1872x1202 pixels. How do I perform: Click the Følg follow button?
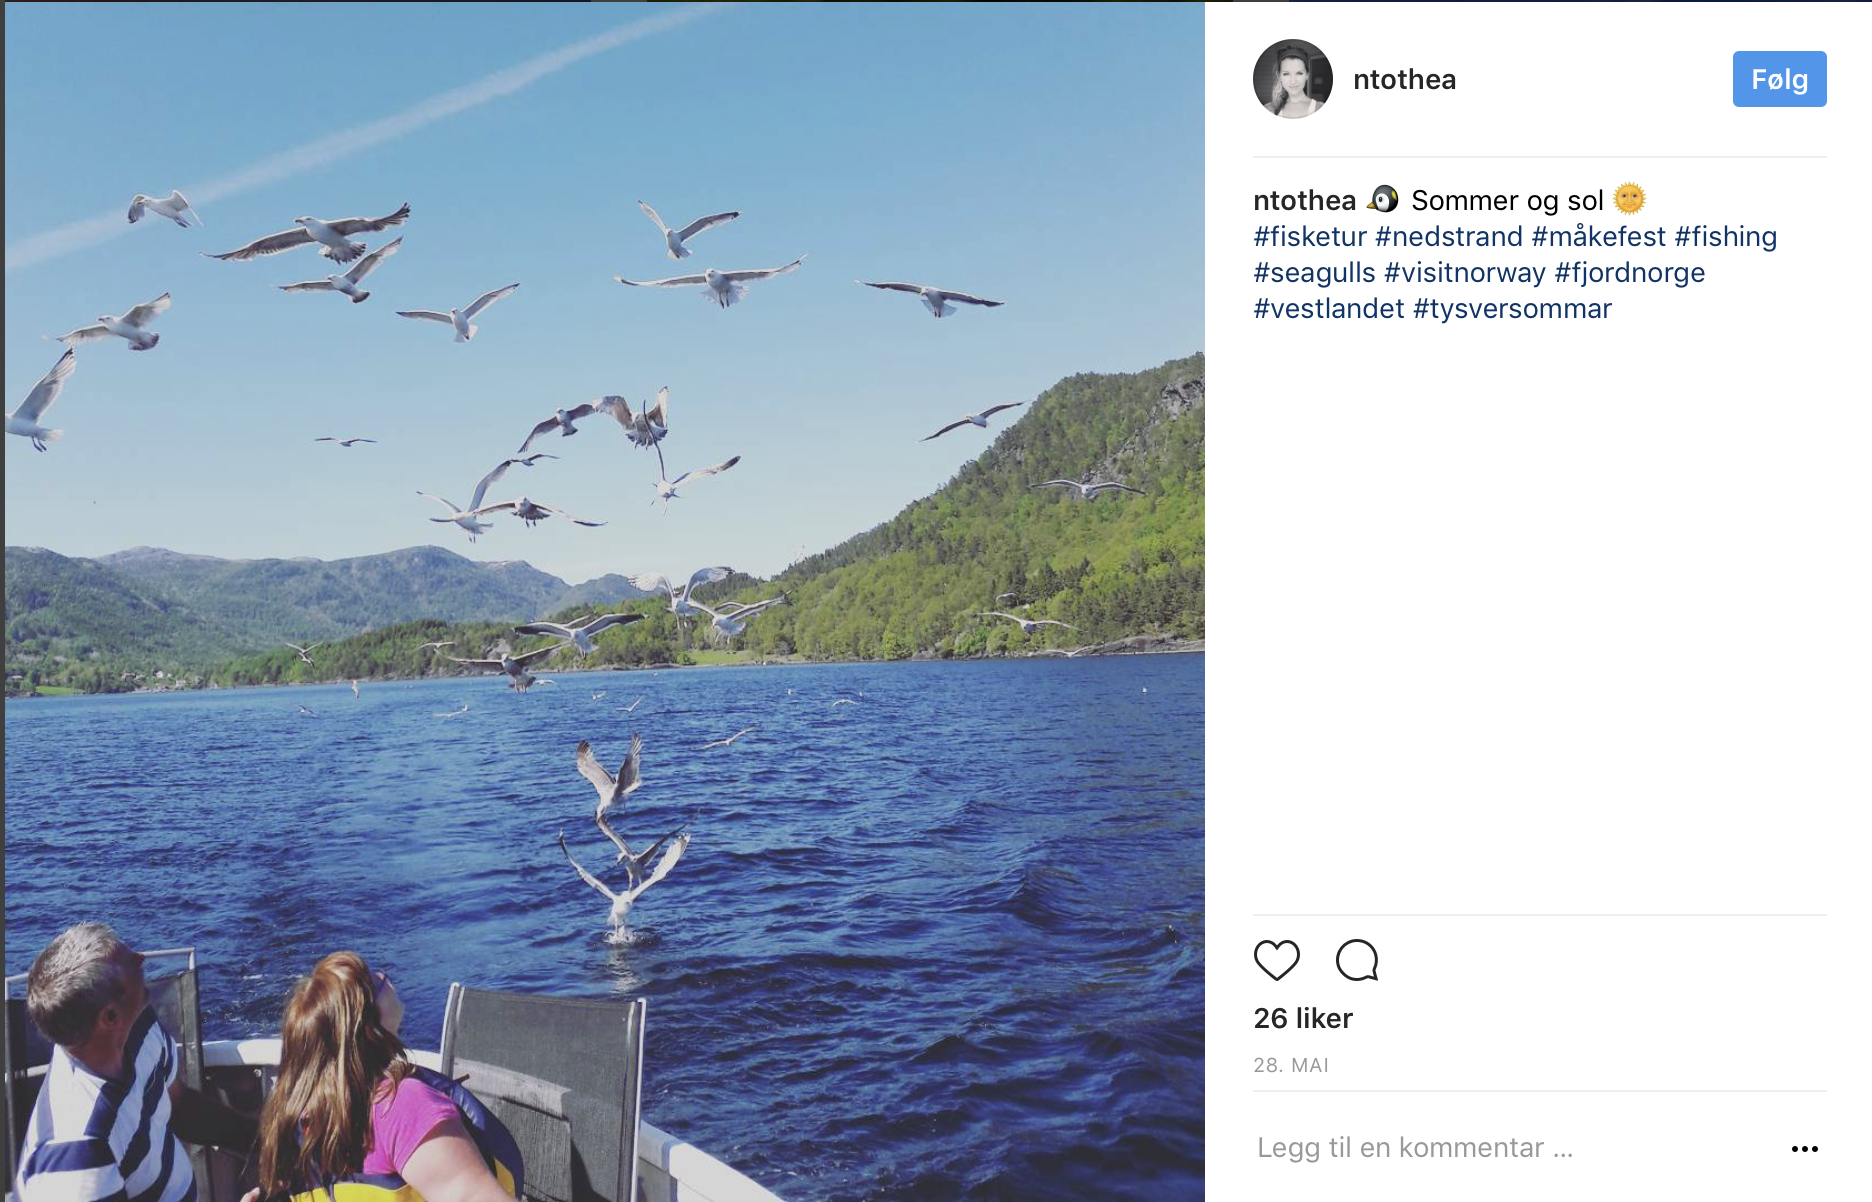1779,79
